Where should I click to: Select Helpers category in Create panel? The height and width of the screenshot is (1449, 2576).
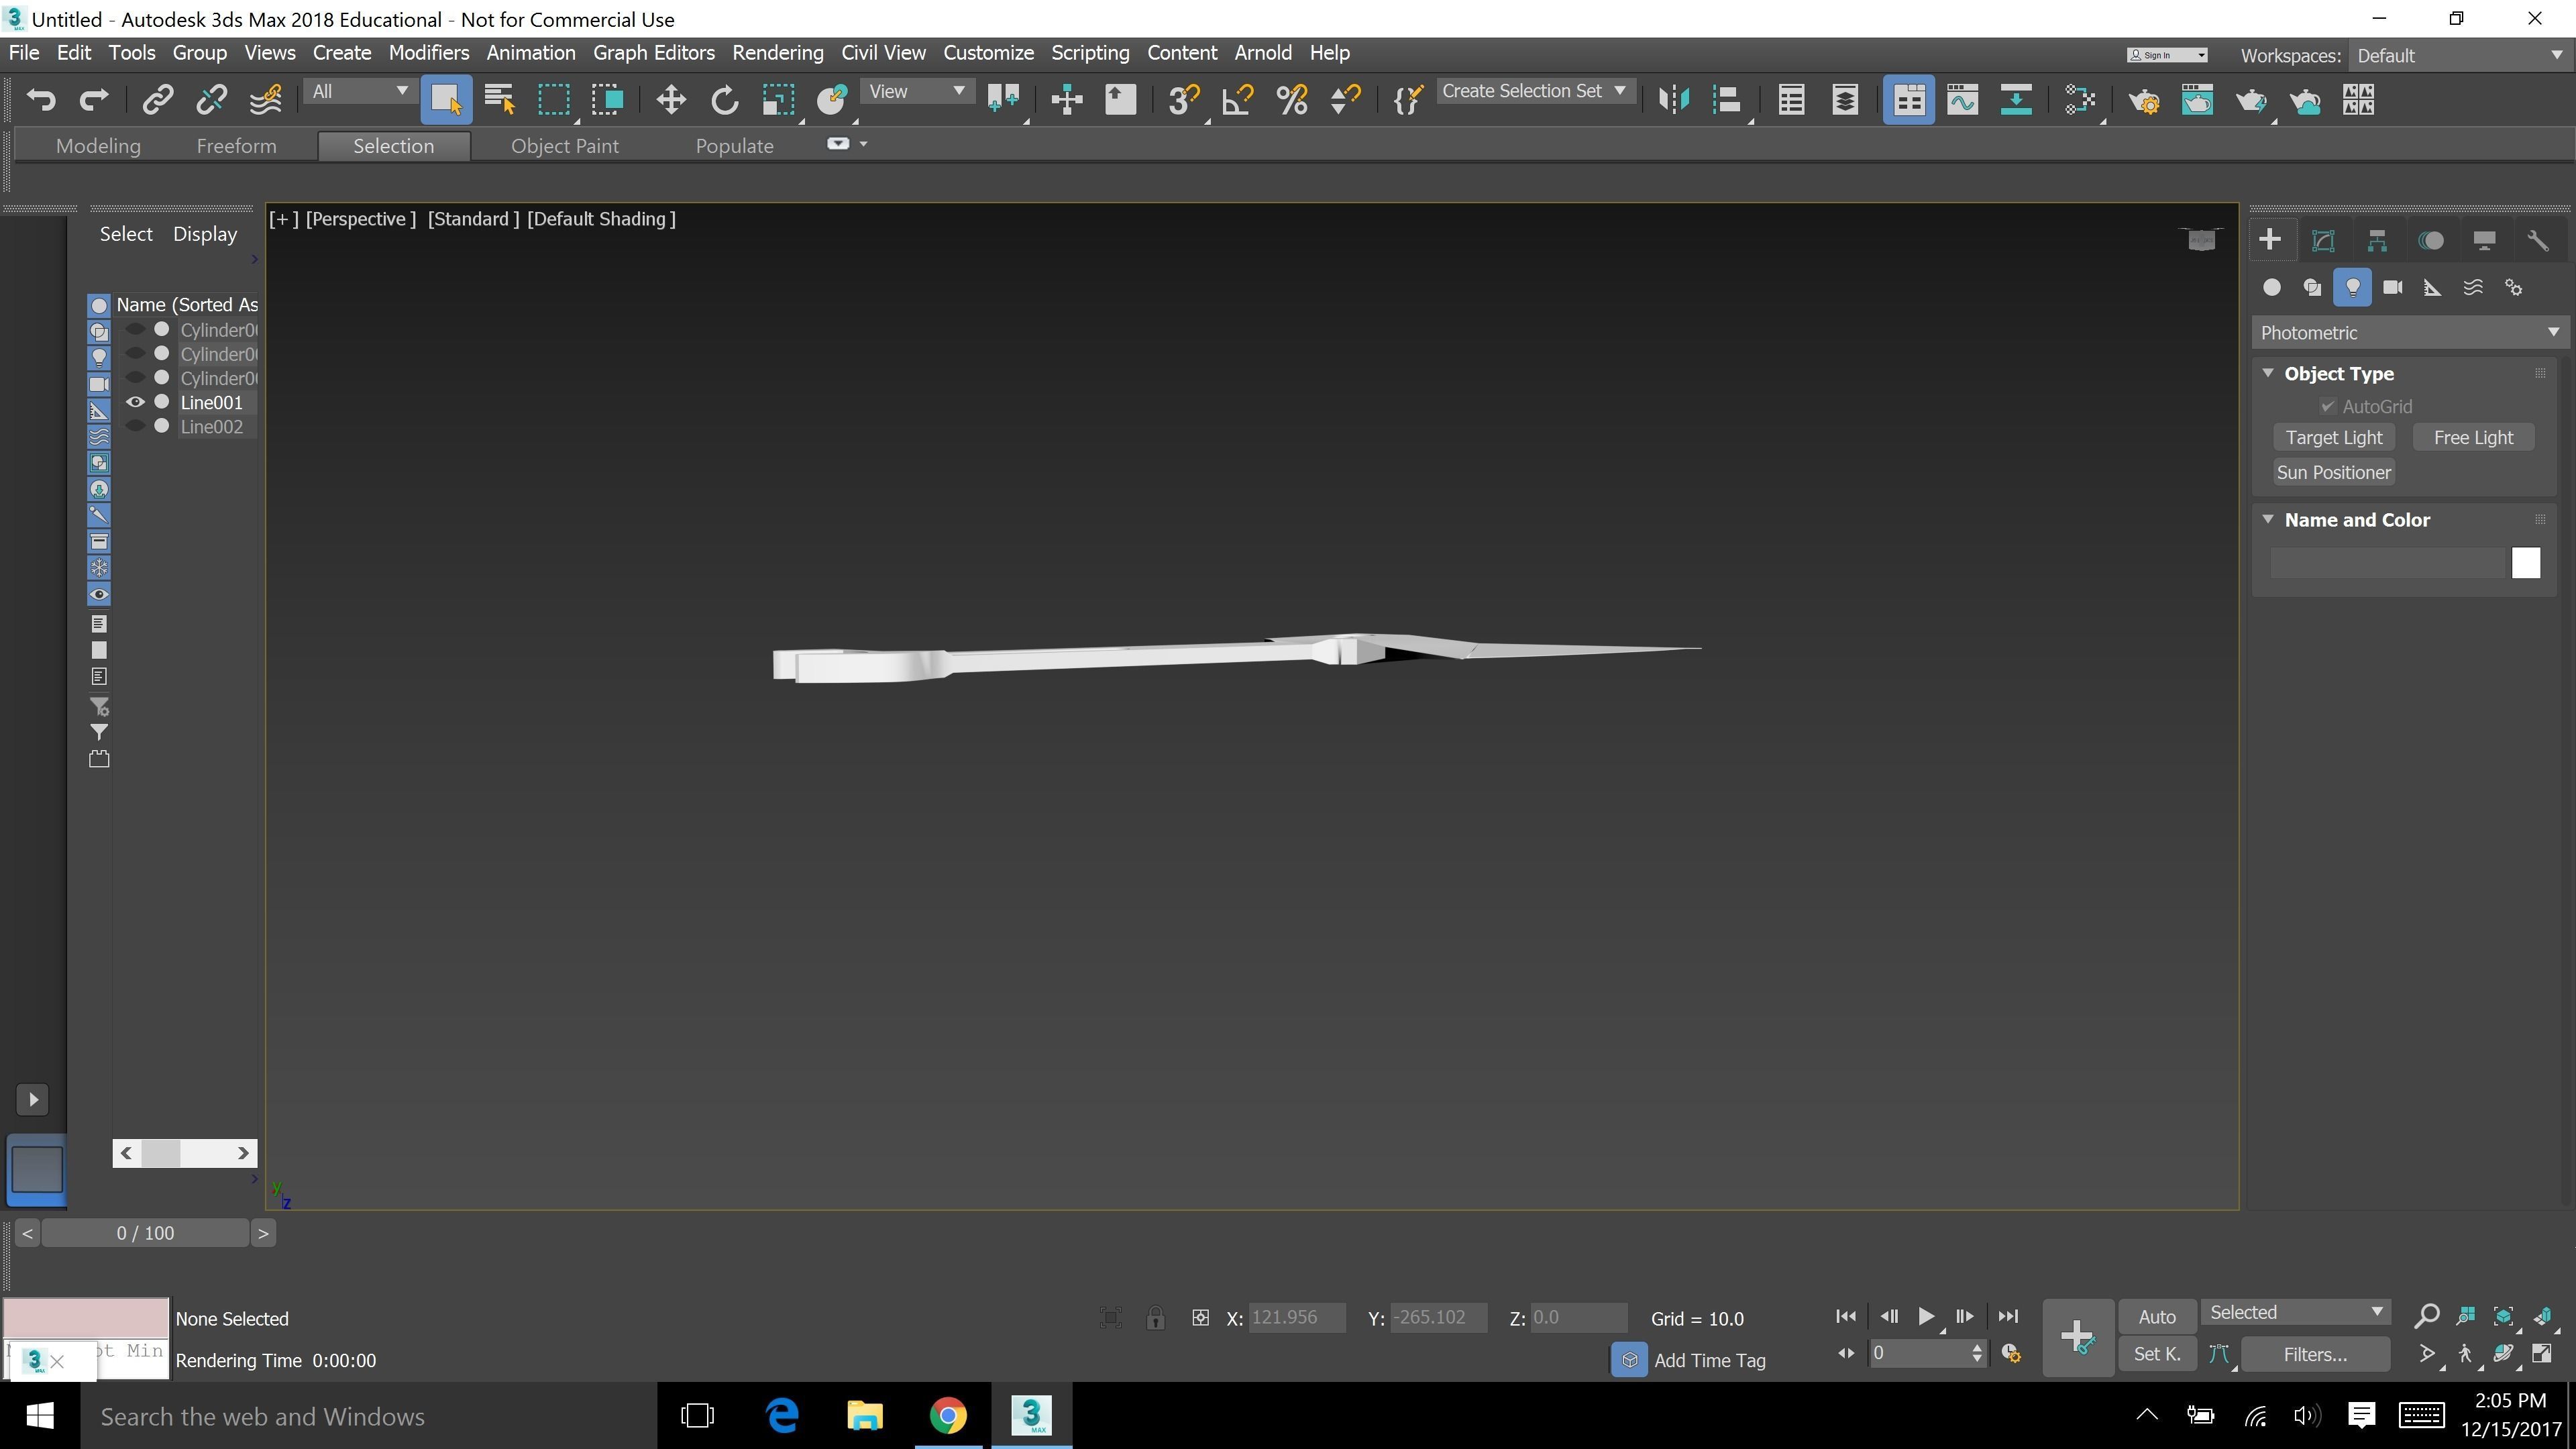pyautogui.click(x=2433, y=288)
